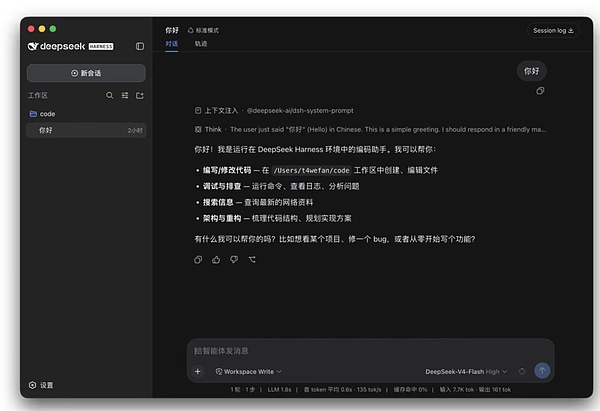Click the 标准模式 mode indicator
This screenshot has width=600, height=411.
point(203,30)
